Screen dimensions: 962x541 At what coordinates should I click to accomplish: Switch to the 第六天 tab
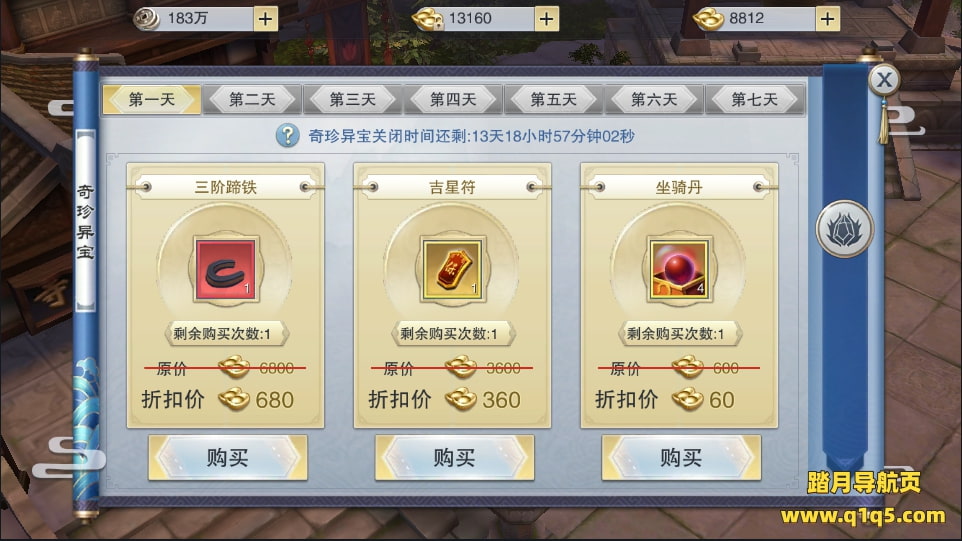tap(654, 99)
